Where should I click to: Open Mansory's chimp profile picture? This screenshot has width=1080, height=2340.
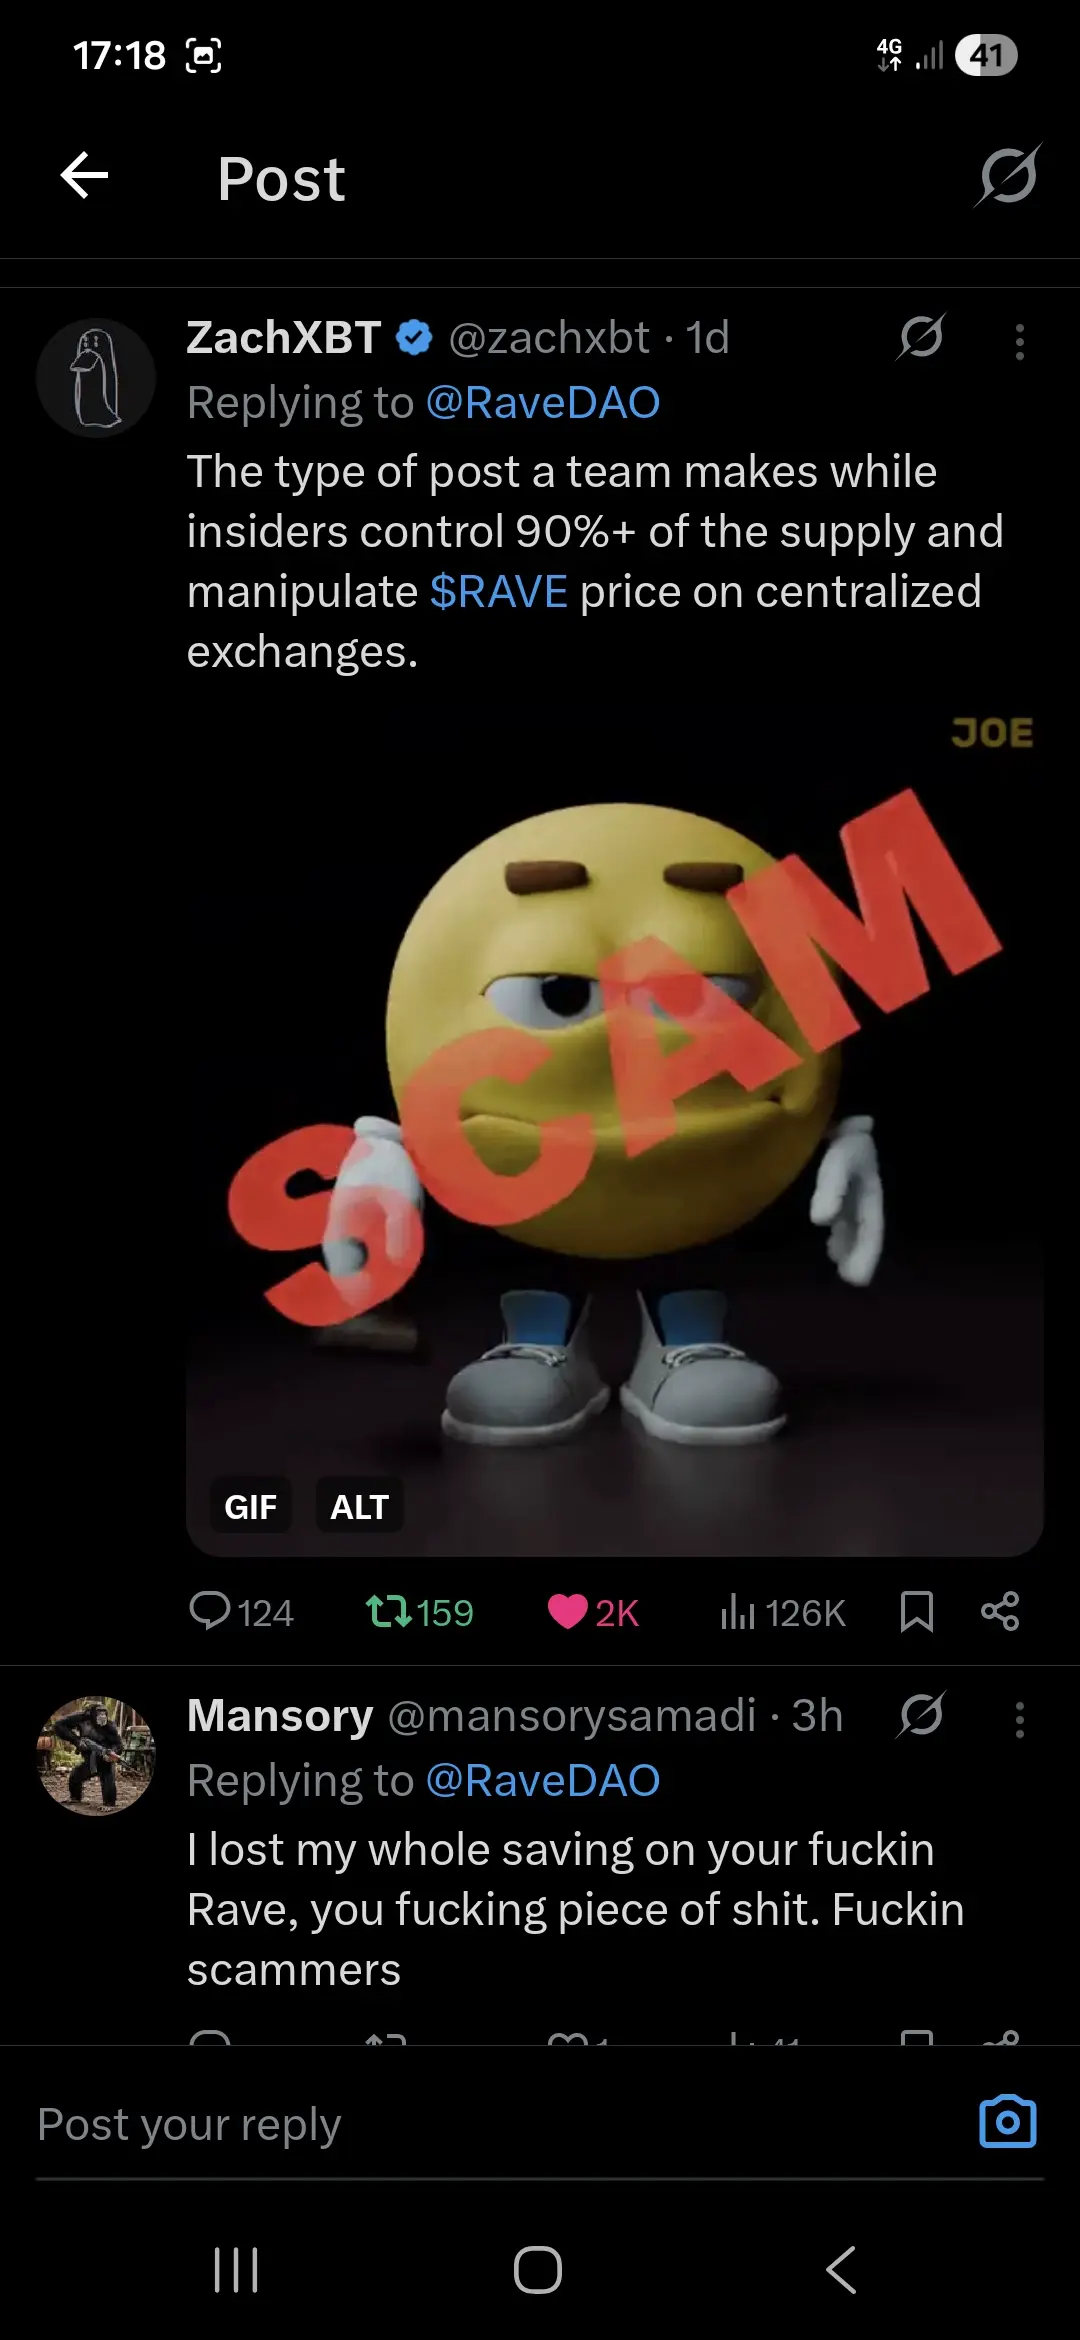click(x=96, y=1756)
